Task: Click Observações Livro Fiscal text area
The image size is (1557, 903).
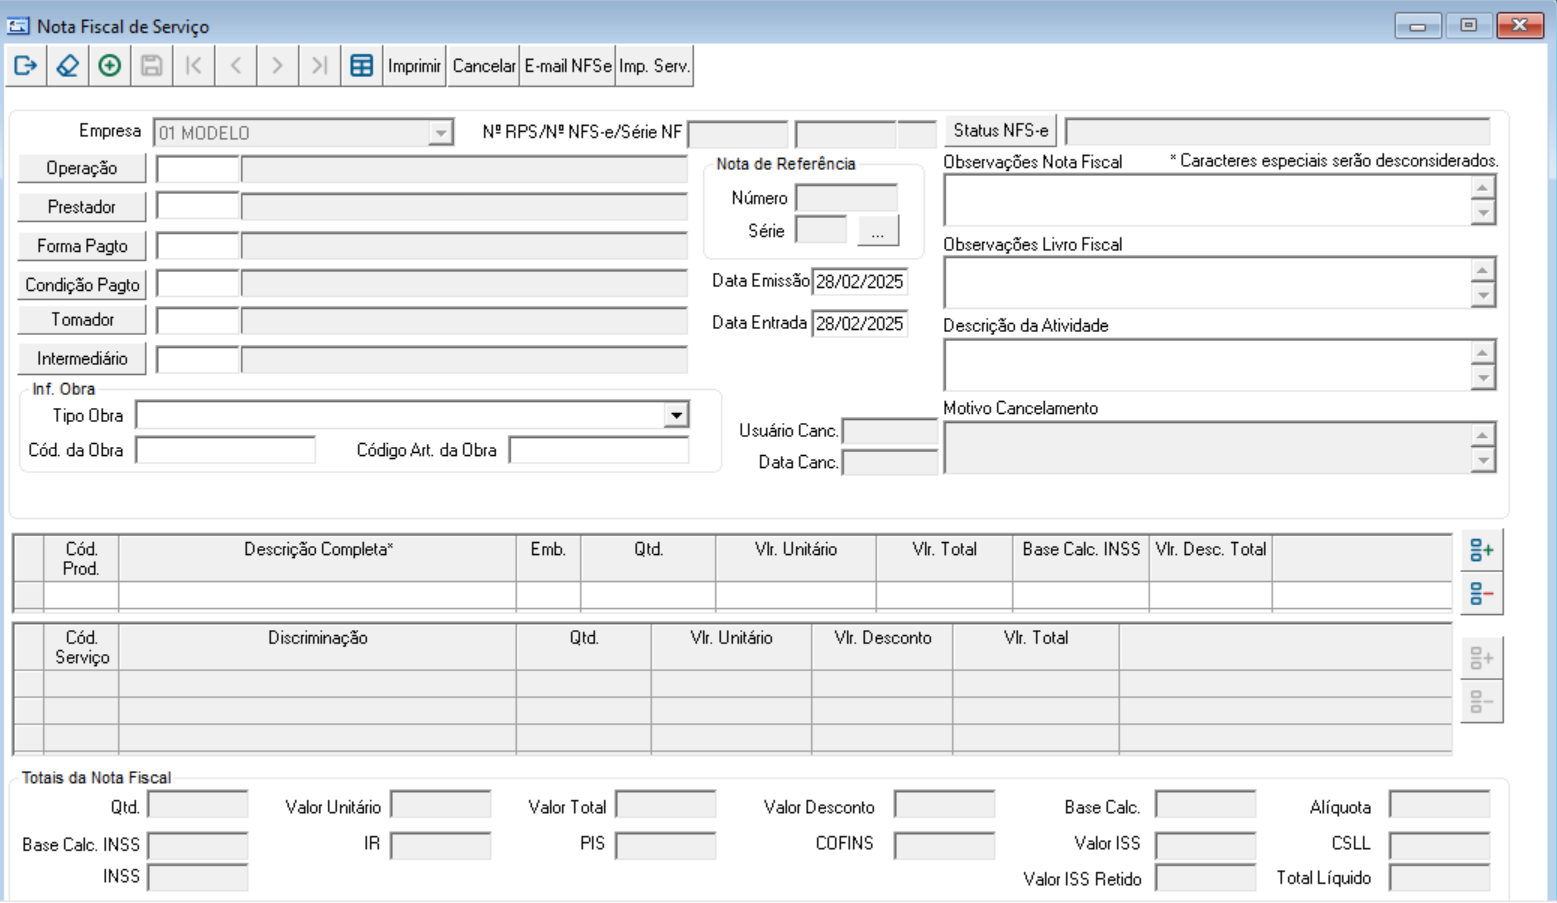Action: (1208, 282)
